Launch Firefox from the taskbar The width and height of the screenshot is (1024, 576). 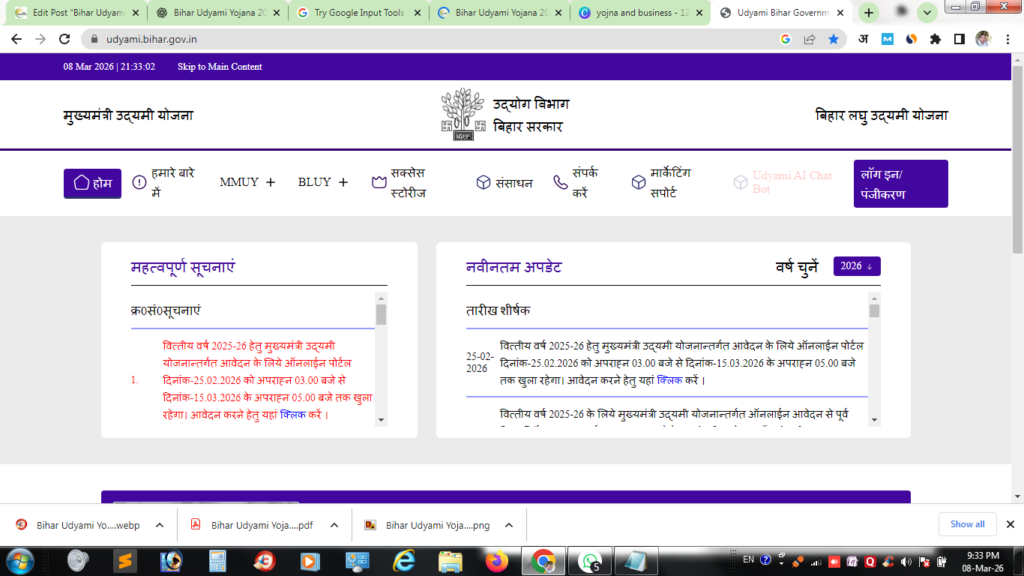496,561
